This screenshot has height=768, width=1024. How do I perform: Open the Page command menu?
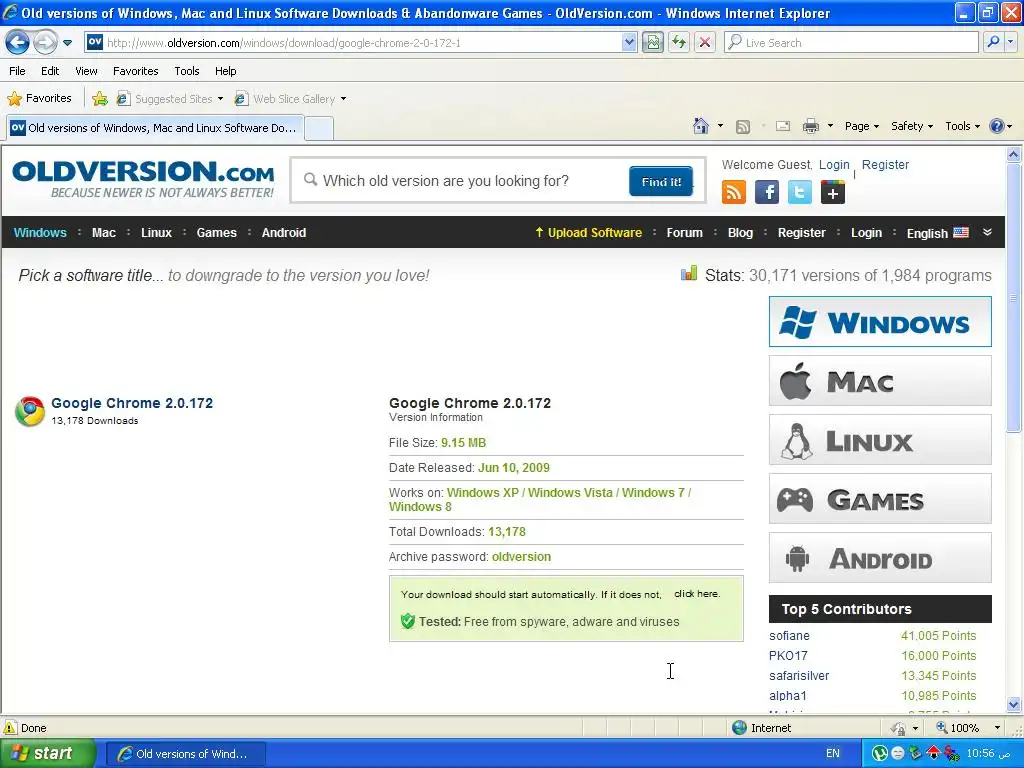(x=861, y=127)
